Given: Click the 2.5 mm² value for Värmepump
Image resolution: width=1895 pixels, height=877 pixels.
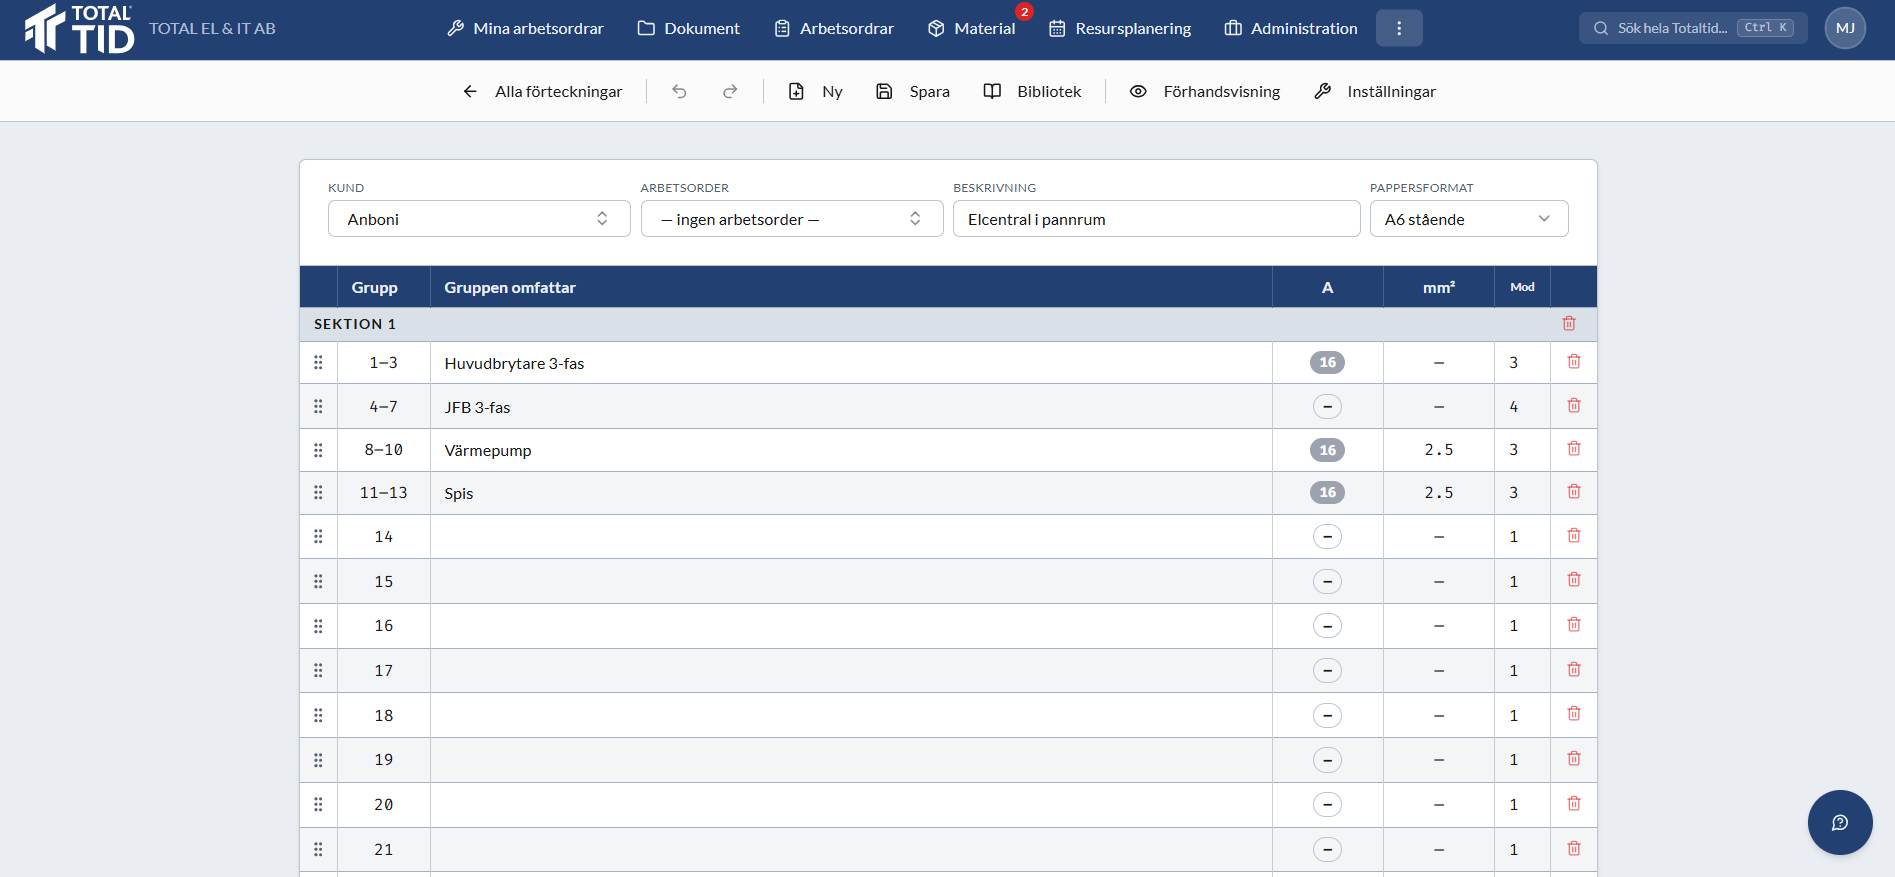Looking at the screenshot, I should 1439,450.
